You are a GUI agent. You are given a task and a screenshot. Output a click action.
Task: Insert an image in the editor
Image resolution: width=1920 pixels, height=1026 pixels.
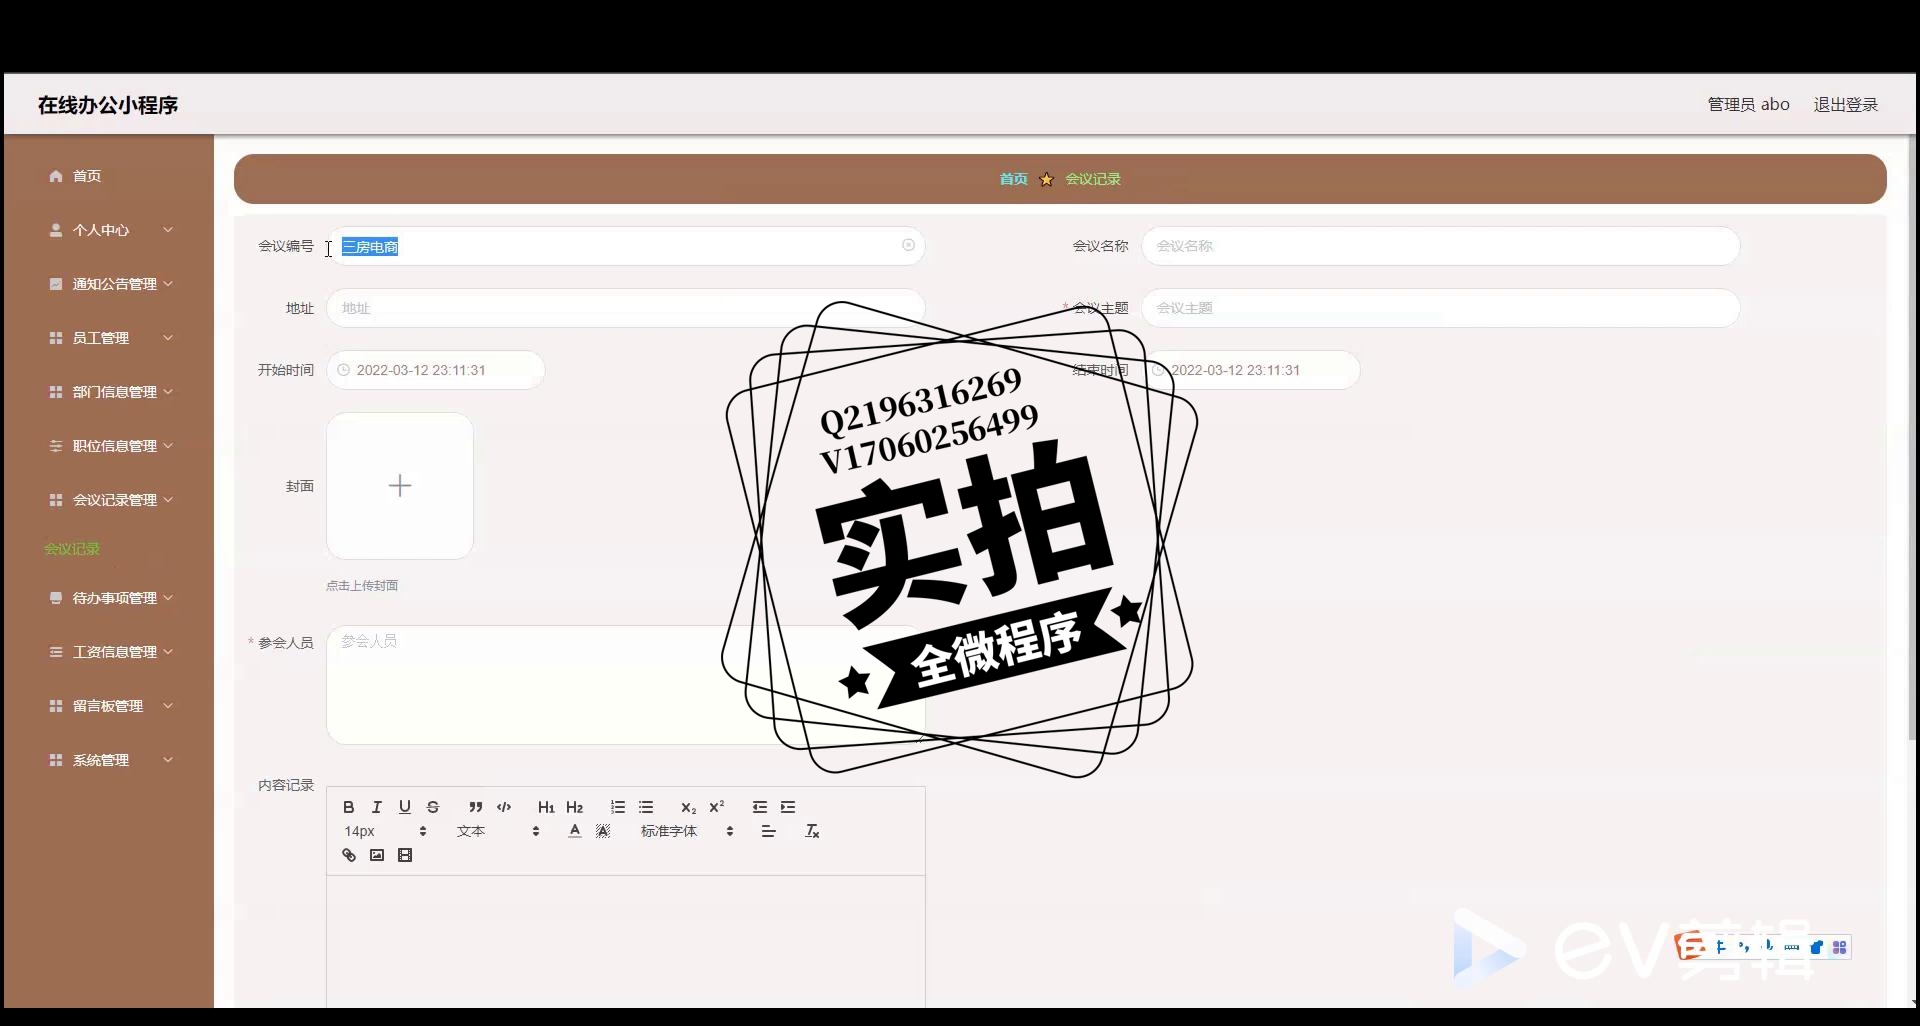376,855
